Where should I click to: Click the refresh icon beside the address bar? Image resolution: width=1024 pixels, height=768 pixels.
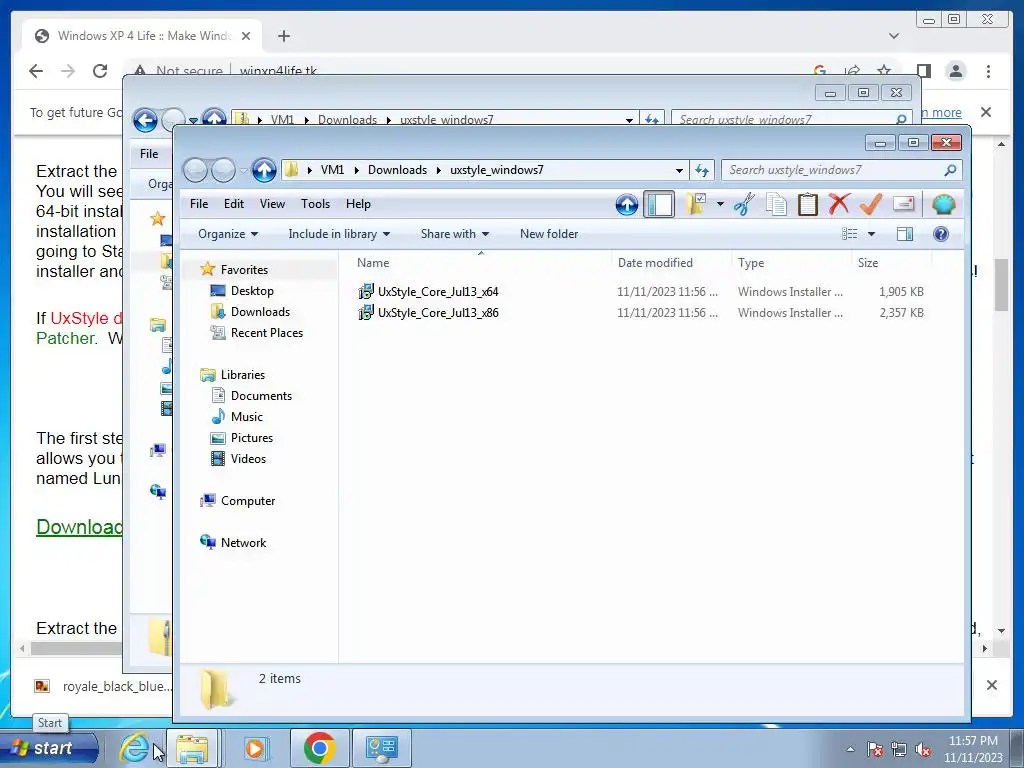pyautogui.click(x=702, y=170)
